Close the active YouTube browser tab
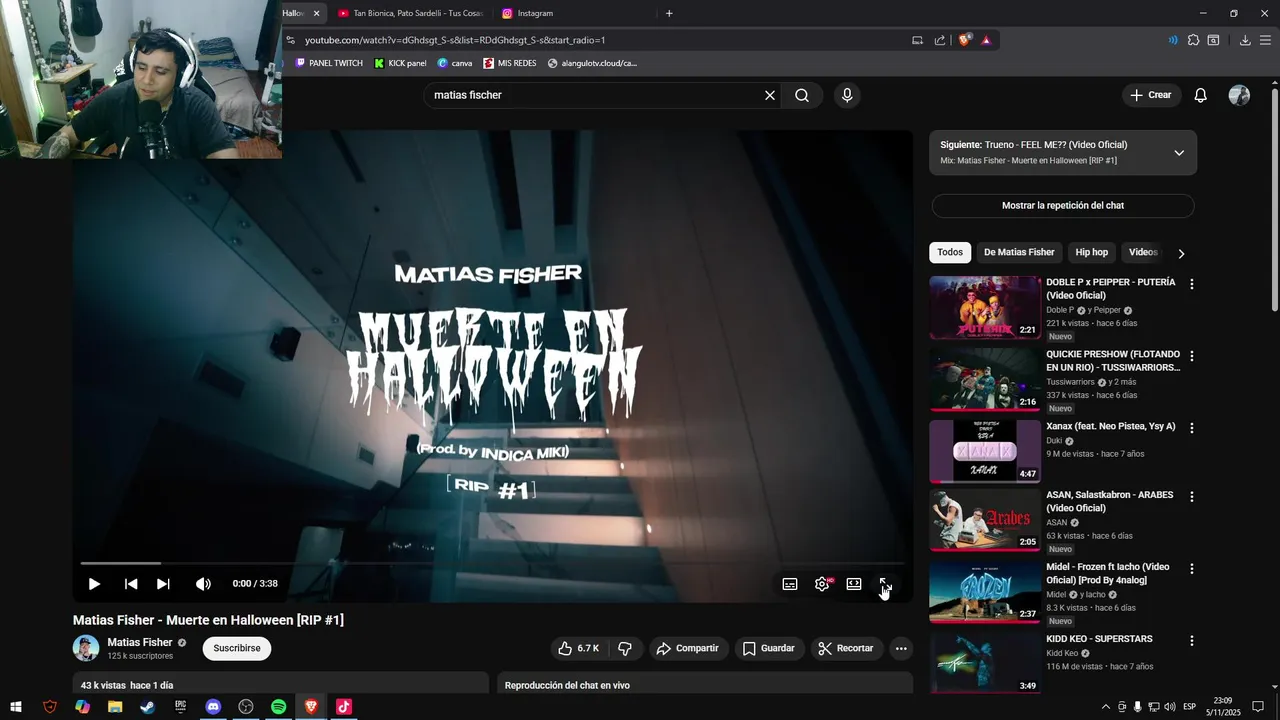The image size is (1280, 720). point(317,13)
